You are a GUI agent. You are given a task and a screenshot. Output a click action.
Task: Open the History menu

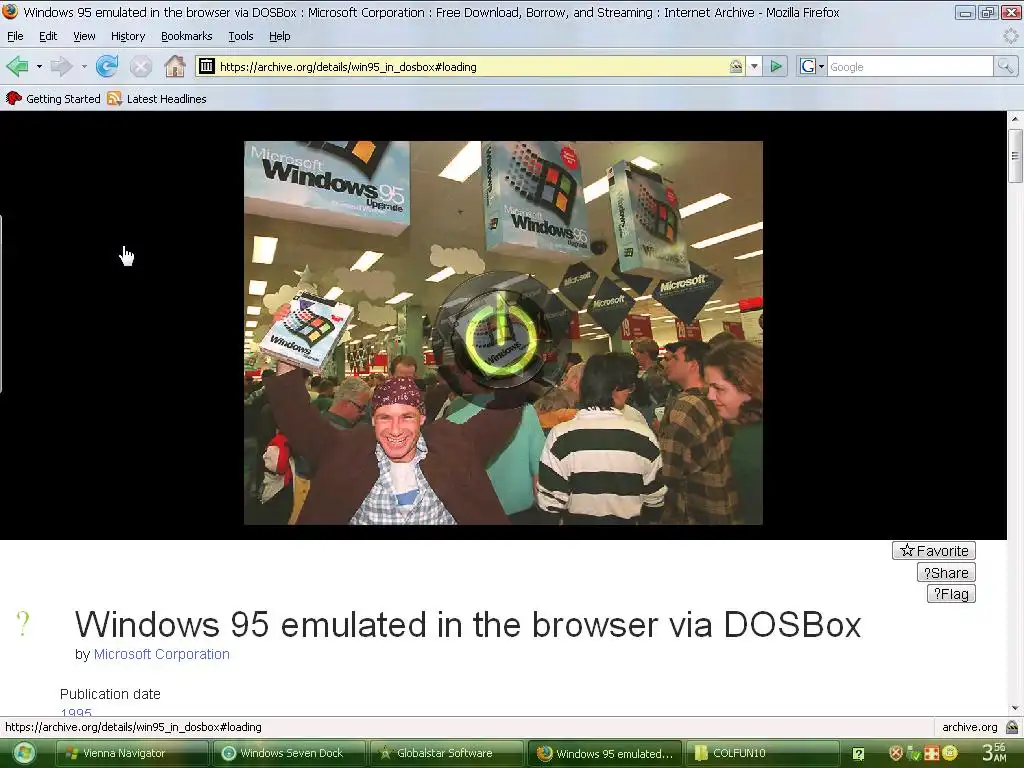tap(127, 36)
